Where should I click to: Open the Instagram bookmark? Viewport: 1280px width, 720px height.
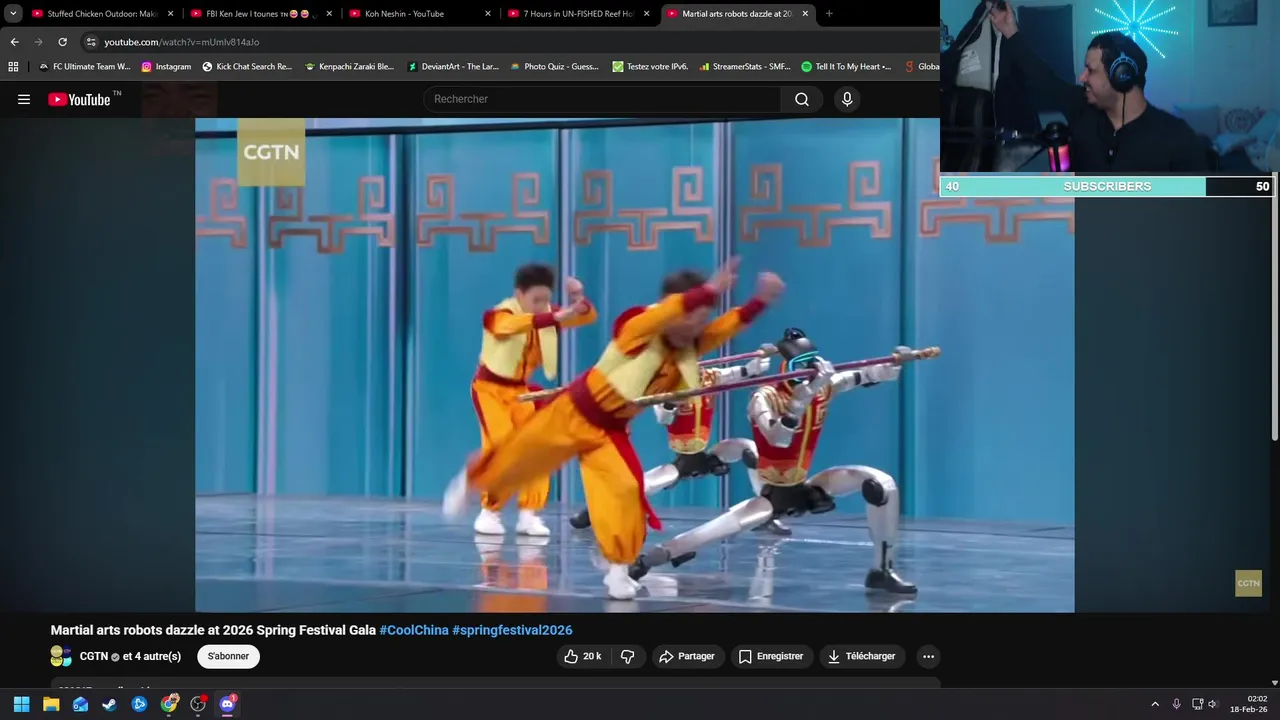click(x=166, y=67)
